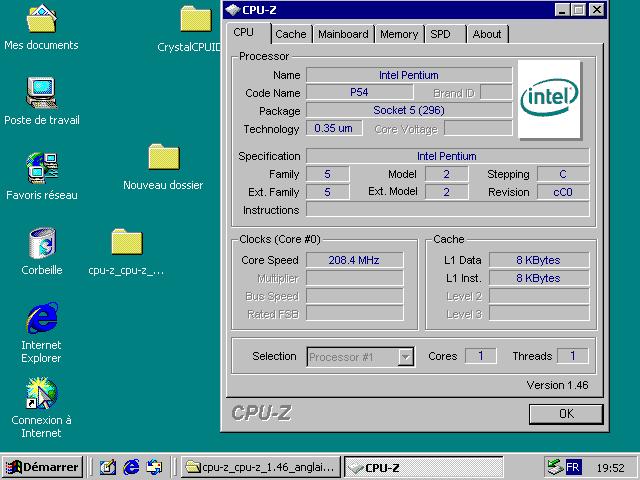Click the Specification field Intel Pentium

click(x=447, y=156)
